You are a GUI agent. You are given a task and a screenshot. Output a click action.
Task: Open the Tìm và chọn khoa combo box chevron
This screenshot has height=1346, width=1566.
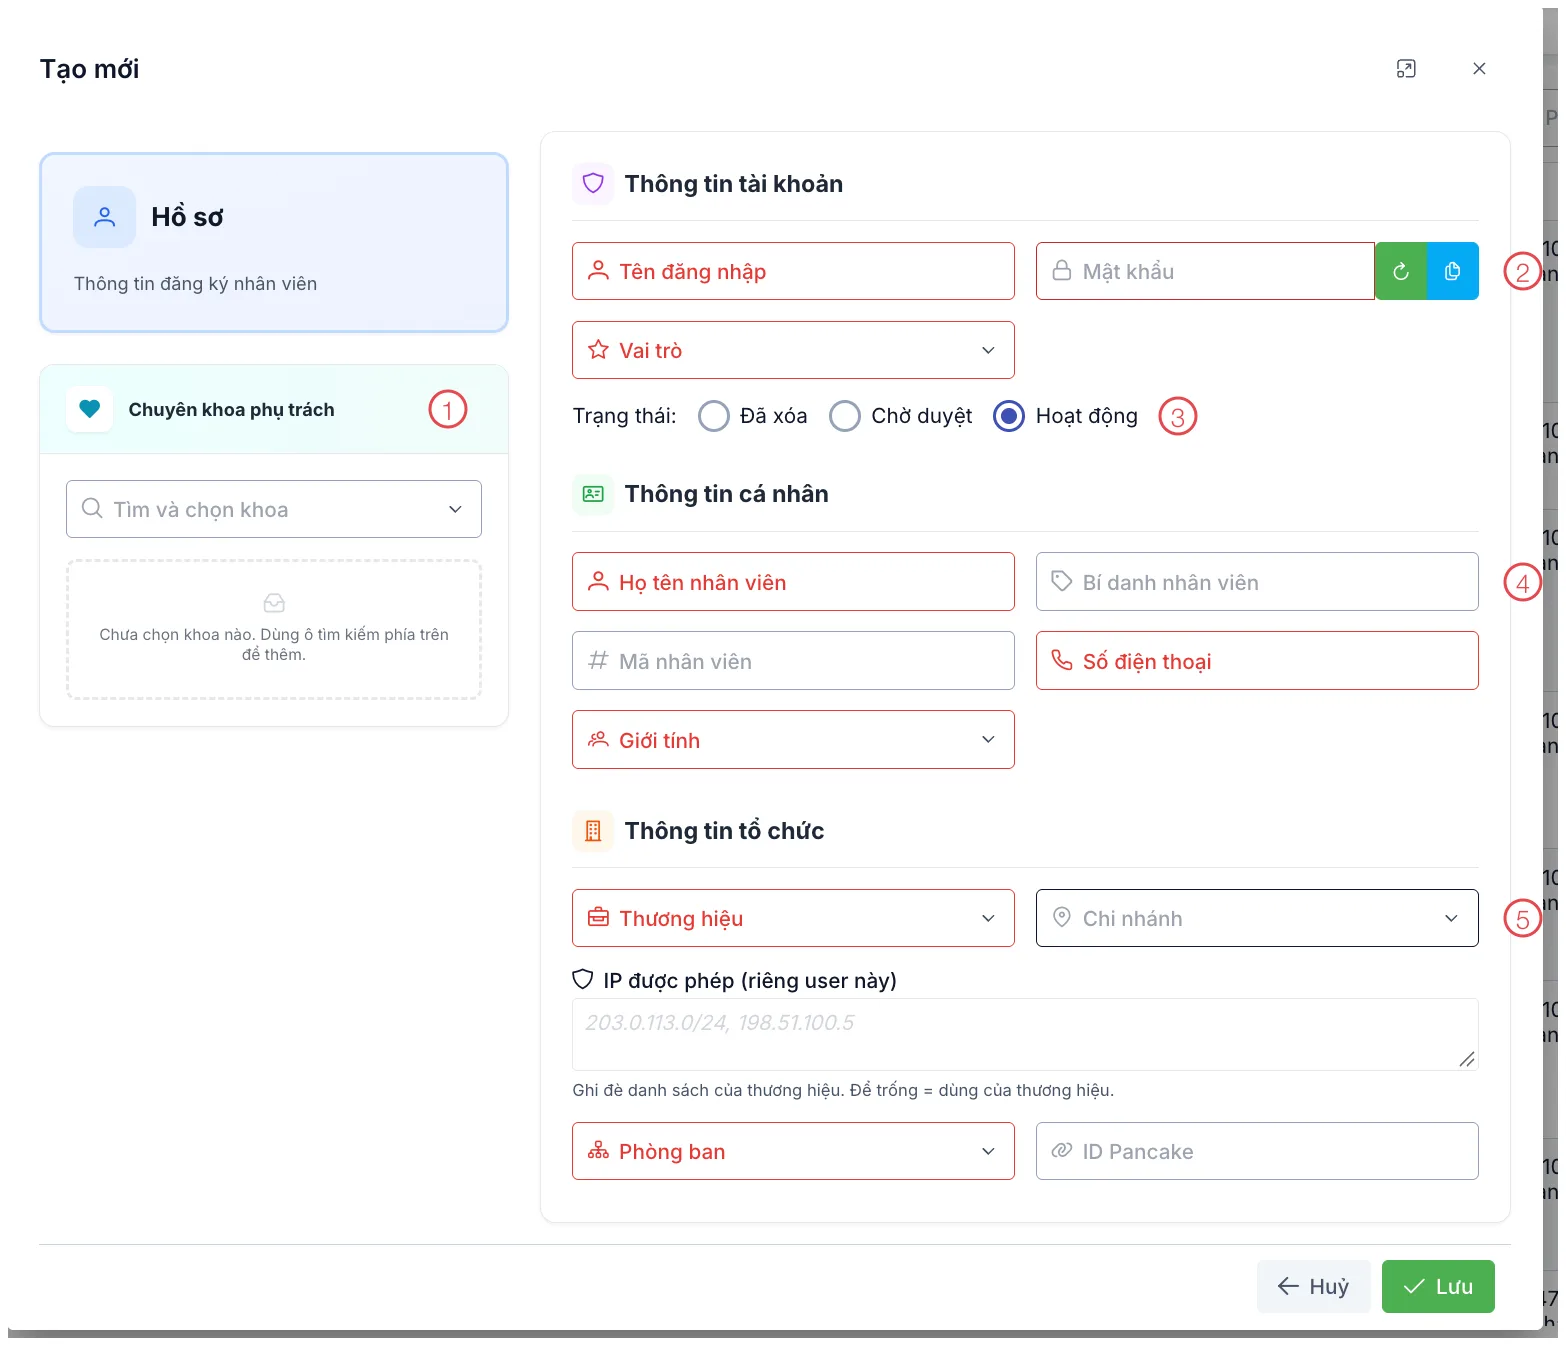(455, 509)
